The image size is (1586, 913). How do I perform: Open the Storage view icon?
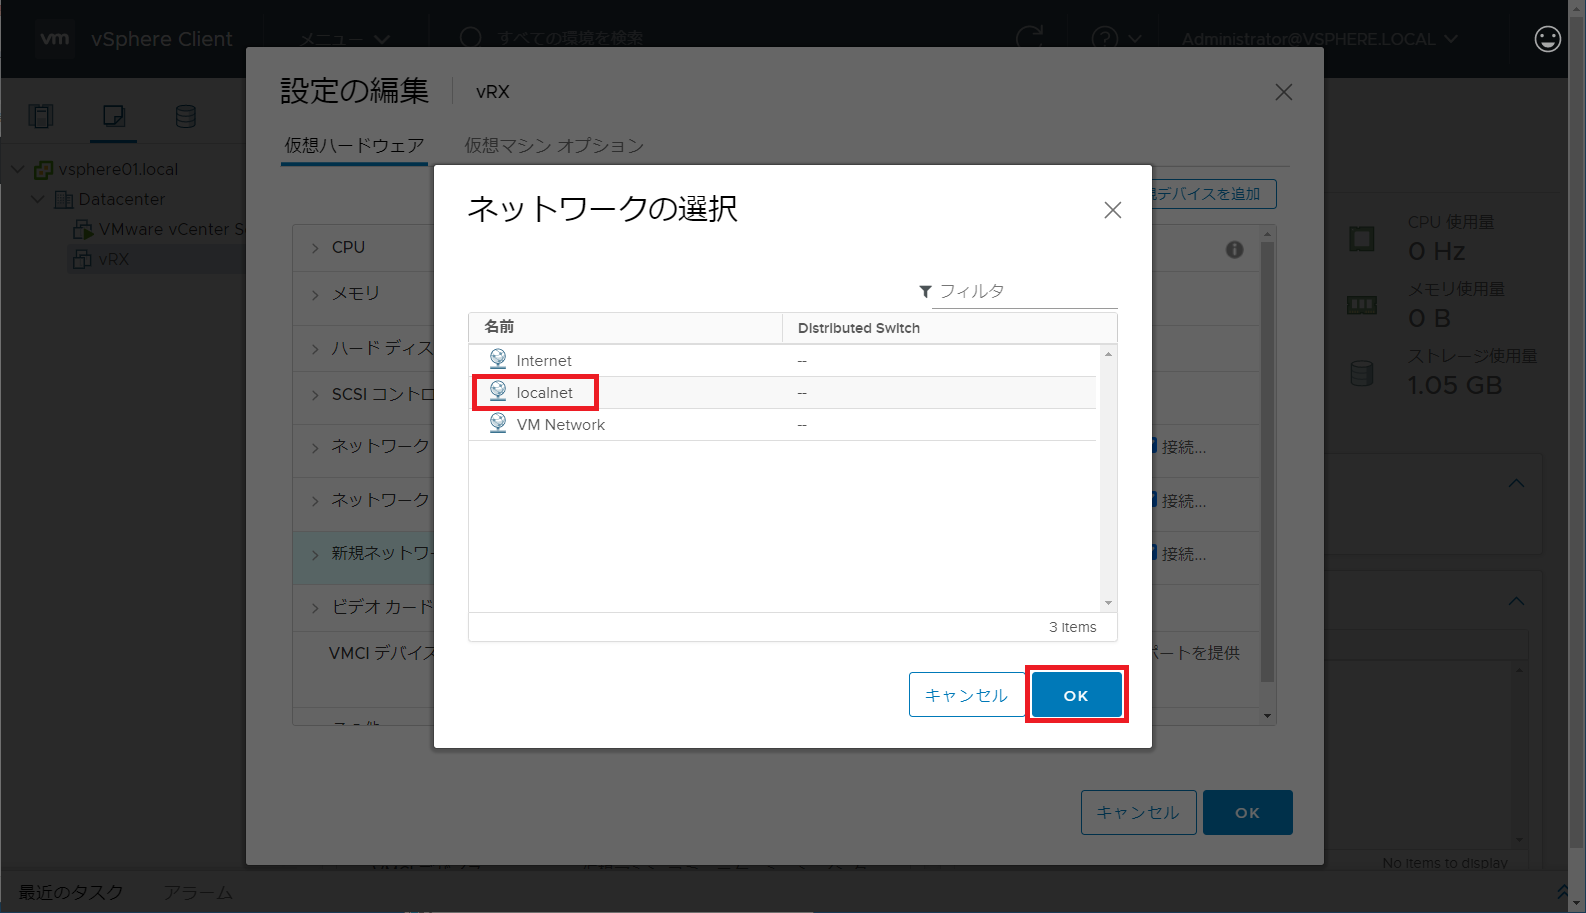click(x=186, y=116)
